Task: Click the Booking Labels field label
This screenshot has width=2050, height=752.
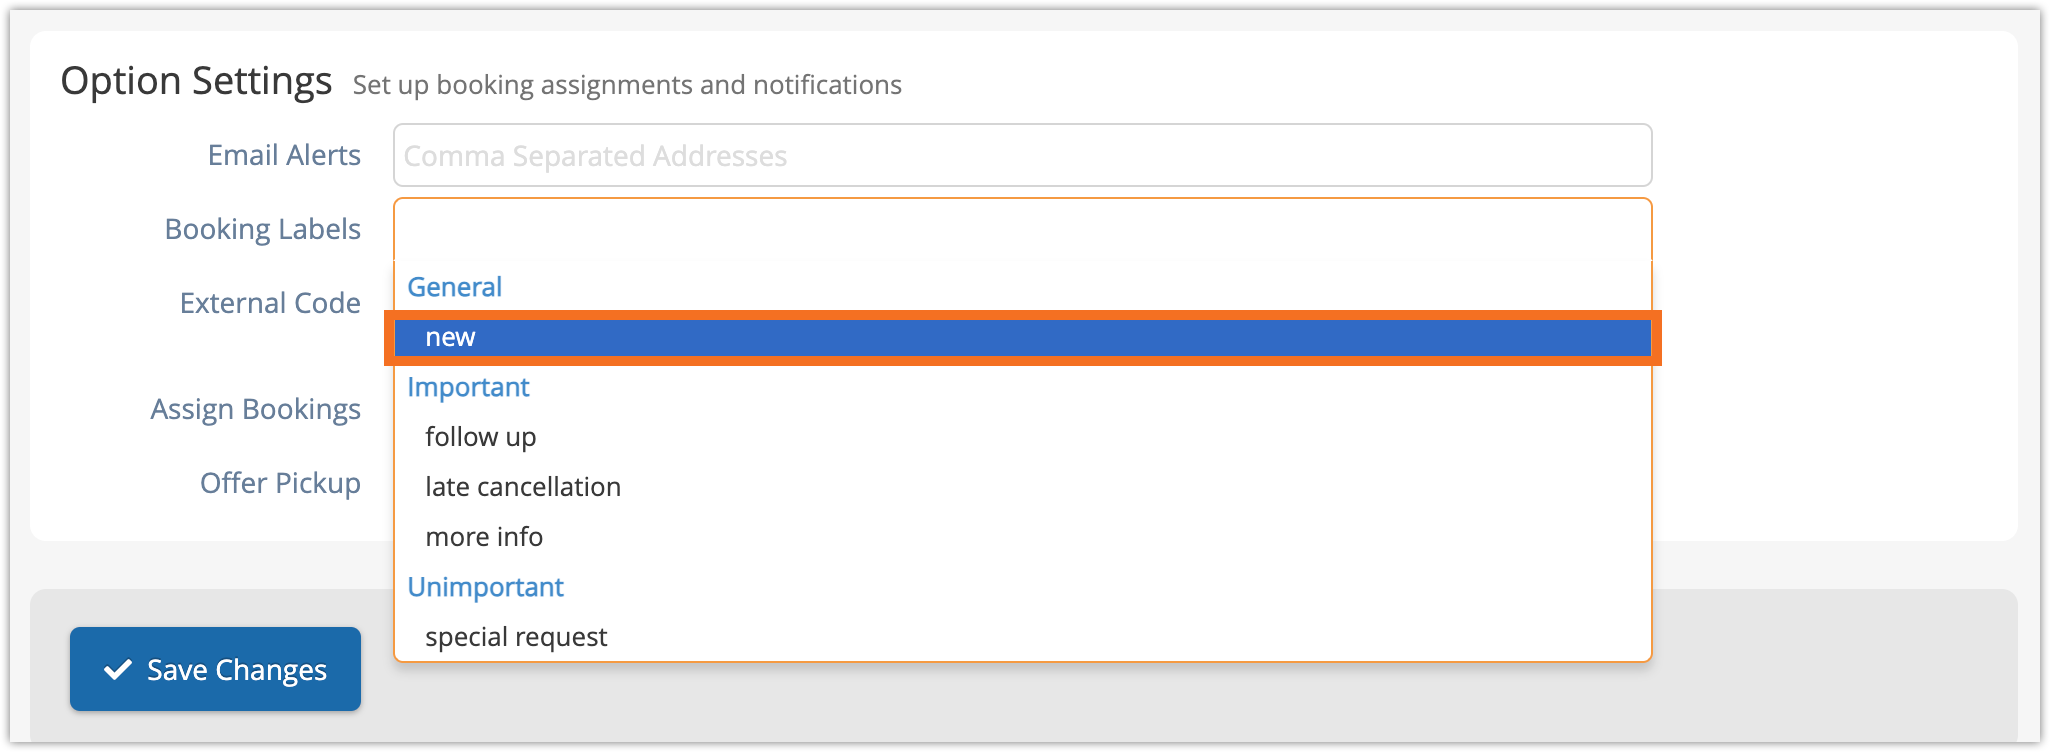Action: point(263,229)
